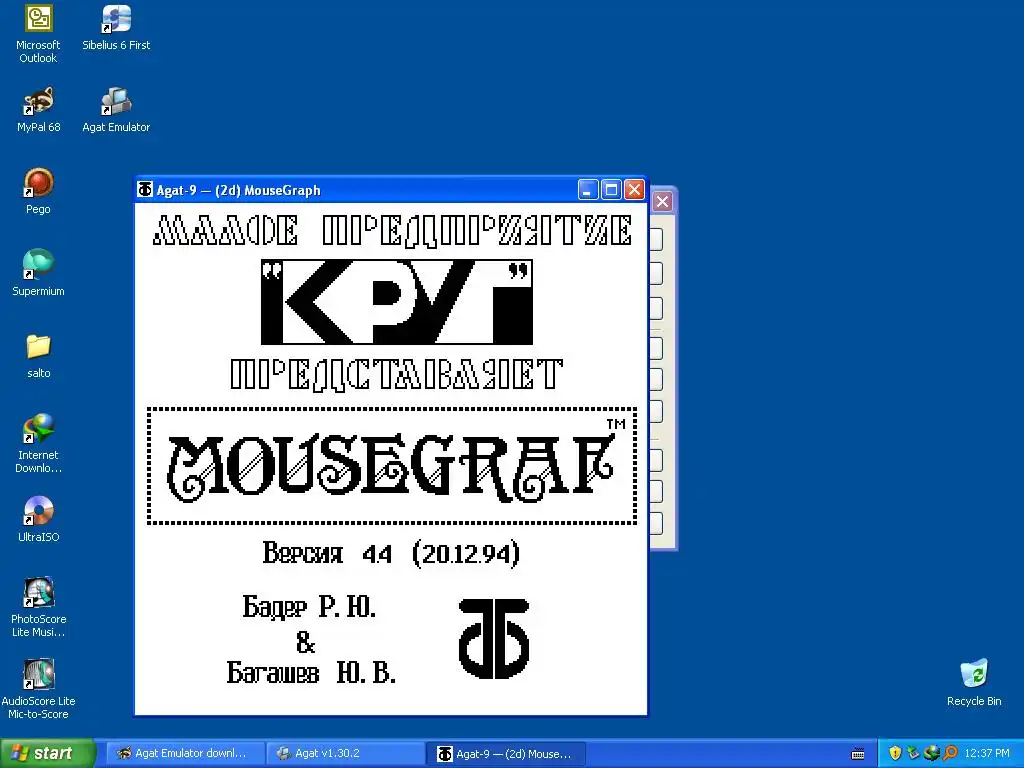The image size is (1024, 768).
Task: Select the MyPal 68 desktop icon
Action: (39, 109)
